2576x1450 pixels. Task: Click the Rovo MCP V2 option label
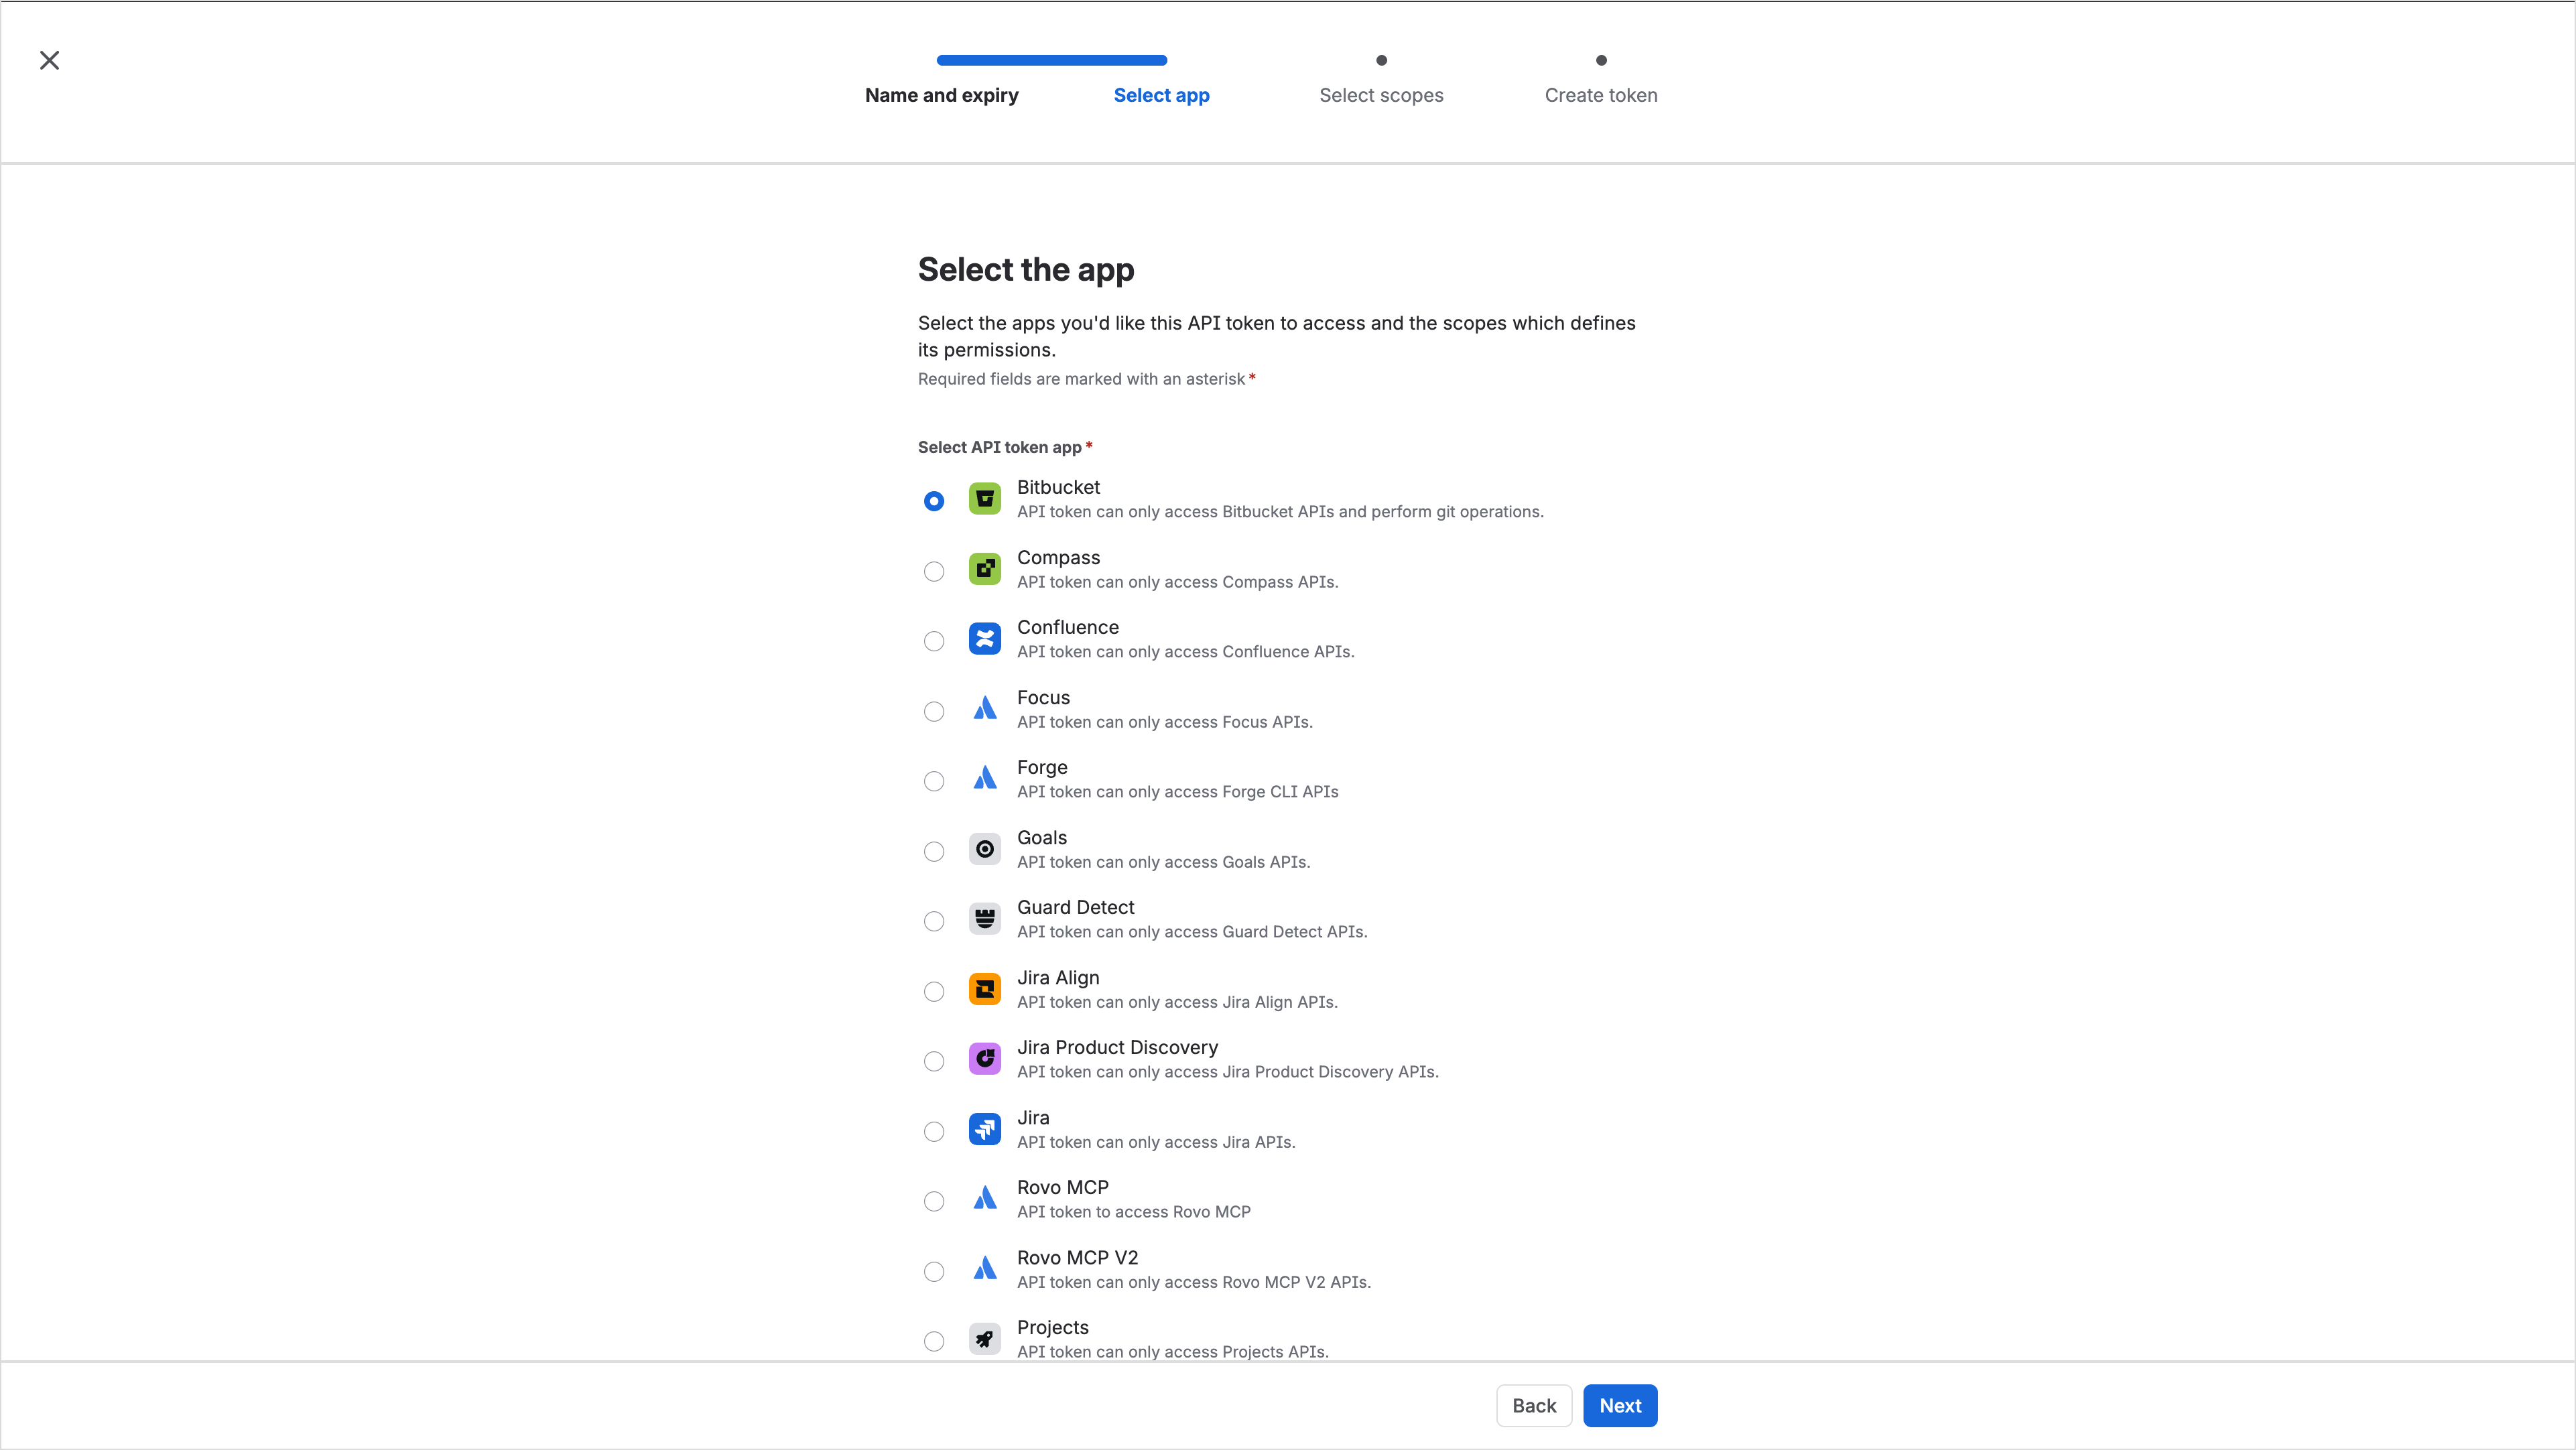1078,1257
